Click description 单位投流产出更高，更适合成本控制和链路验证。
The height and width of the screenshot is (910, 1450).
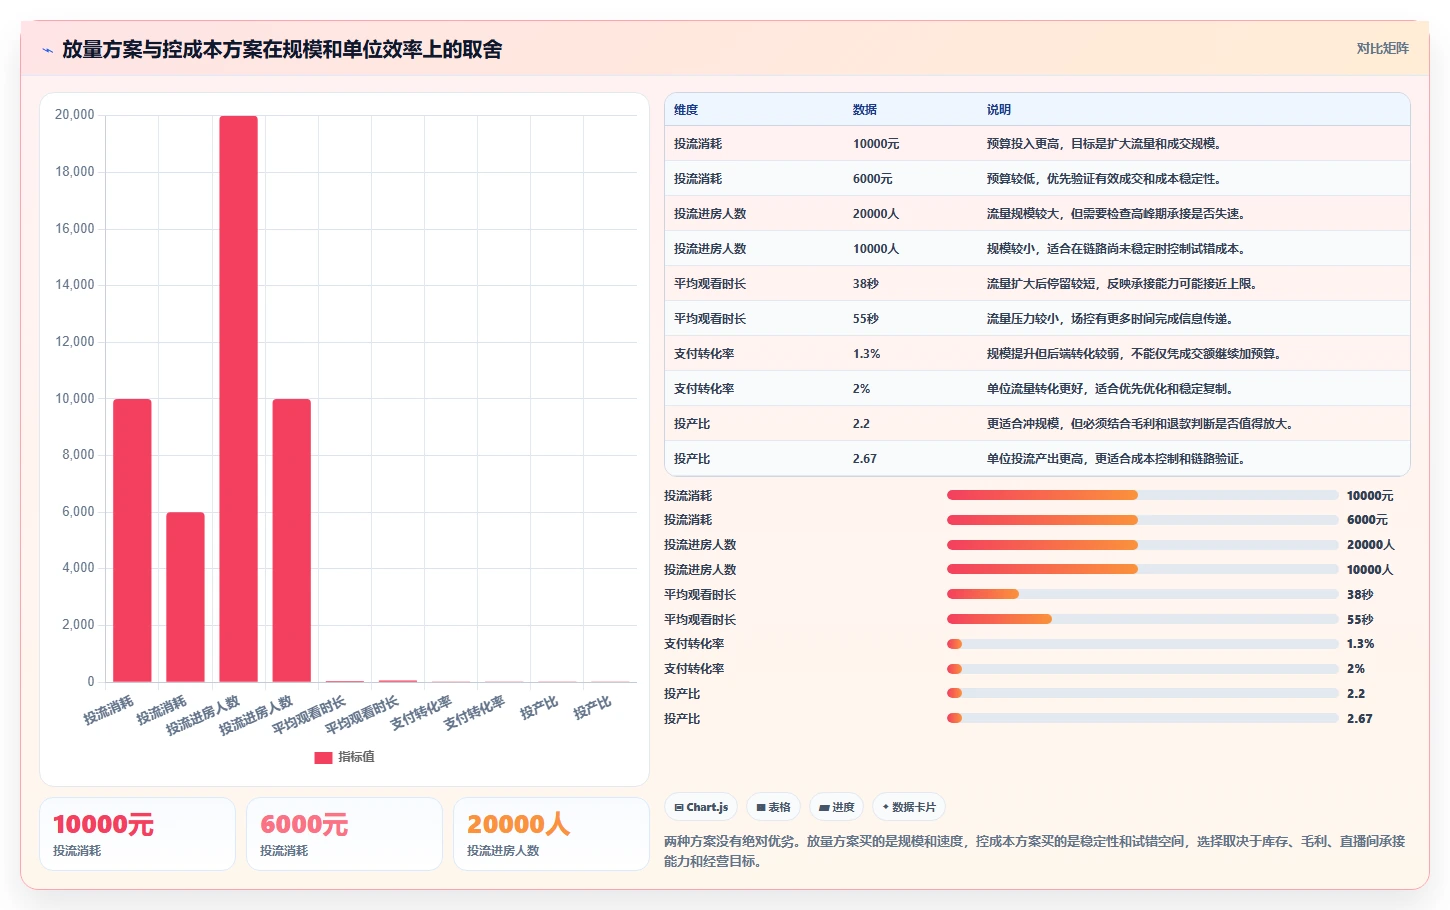click(x=1116, y=459)
